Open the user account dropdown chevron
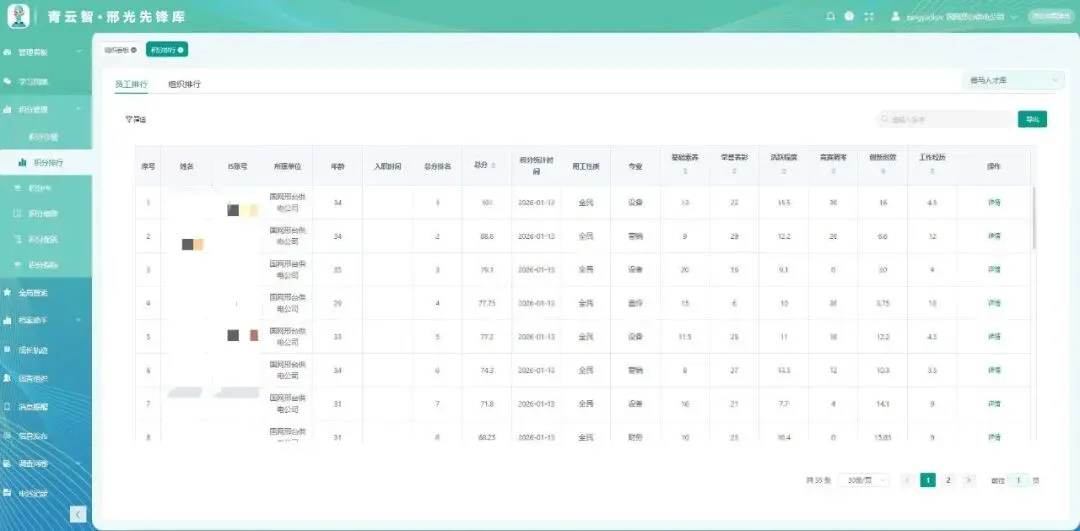1080x531 pixels. [x=1013, y=17]
